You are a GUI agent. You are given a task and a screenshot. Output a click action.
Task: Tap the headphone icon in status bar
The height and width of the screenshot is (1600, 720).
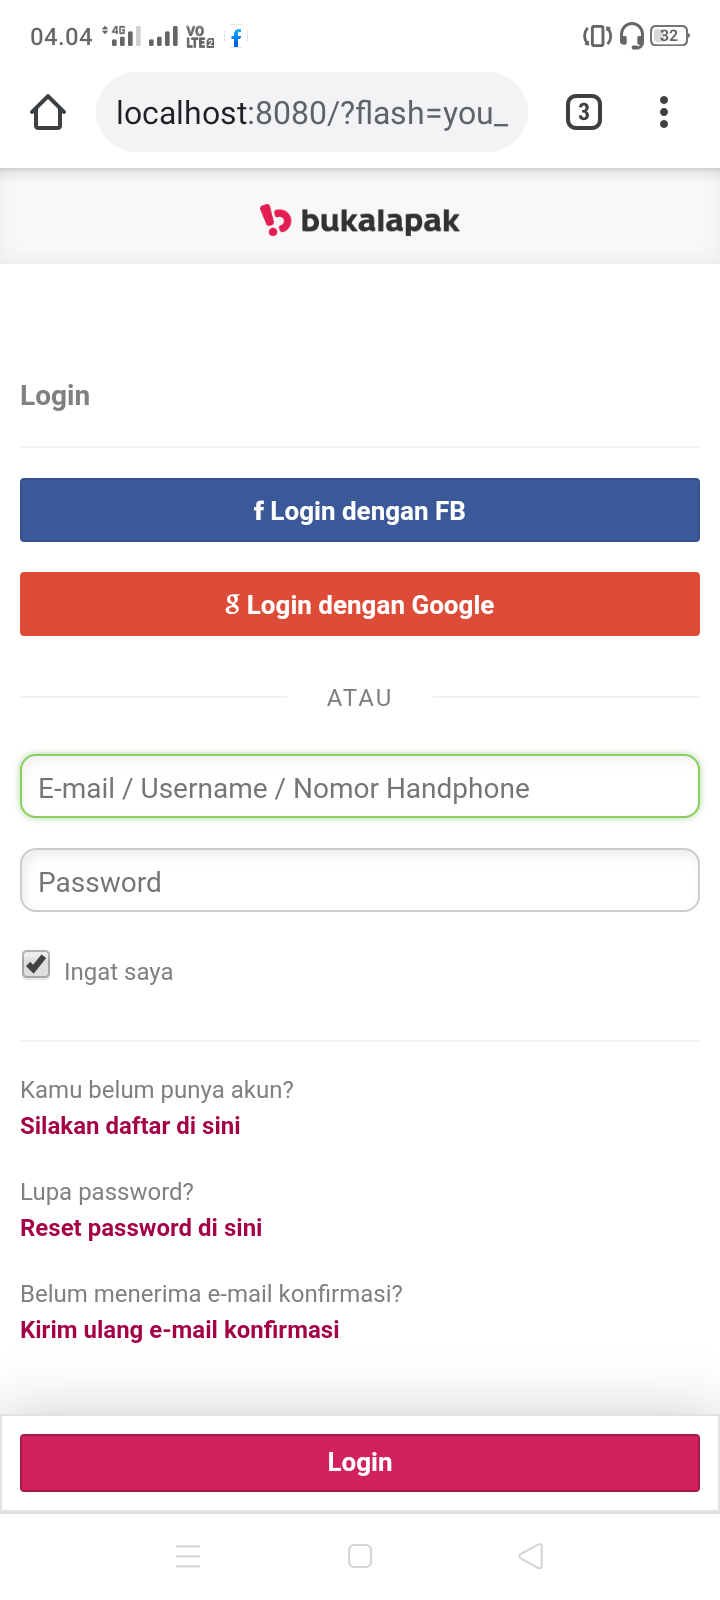[x=631, y=37]
